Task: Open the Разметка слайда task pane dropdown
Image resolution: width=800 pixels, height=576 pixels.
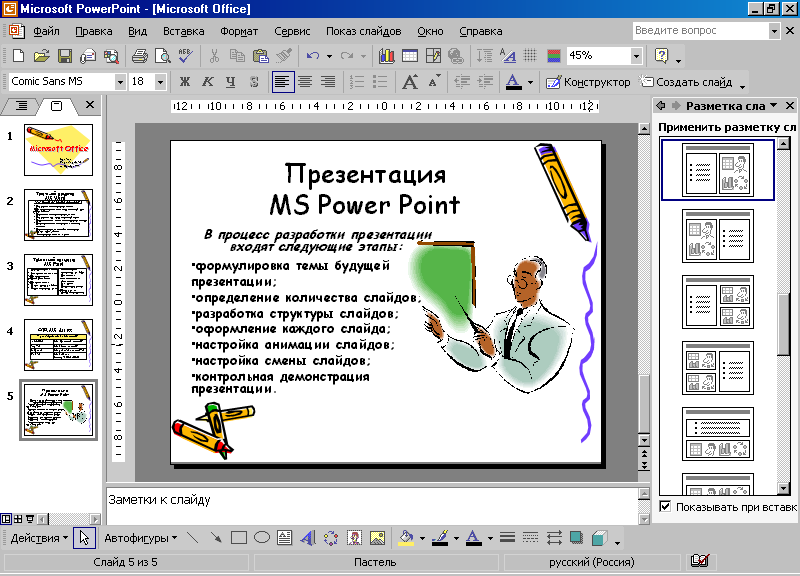Action: click(773, 106)
